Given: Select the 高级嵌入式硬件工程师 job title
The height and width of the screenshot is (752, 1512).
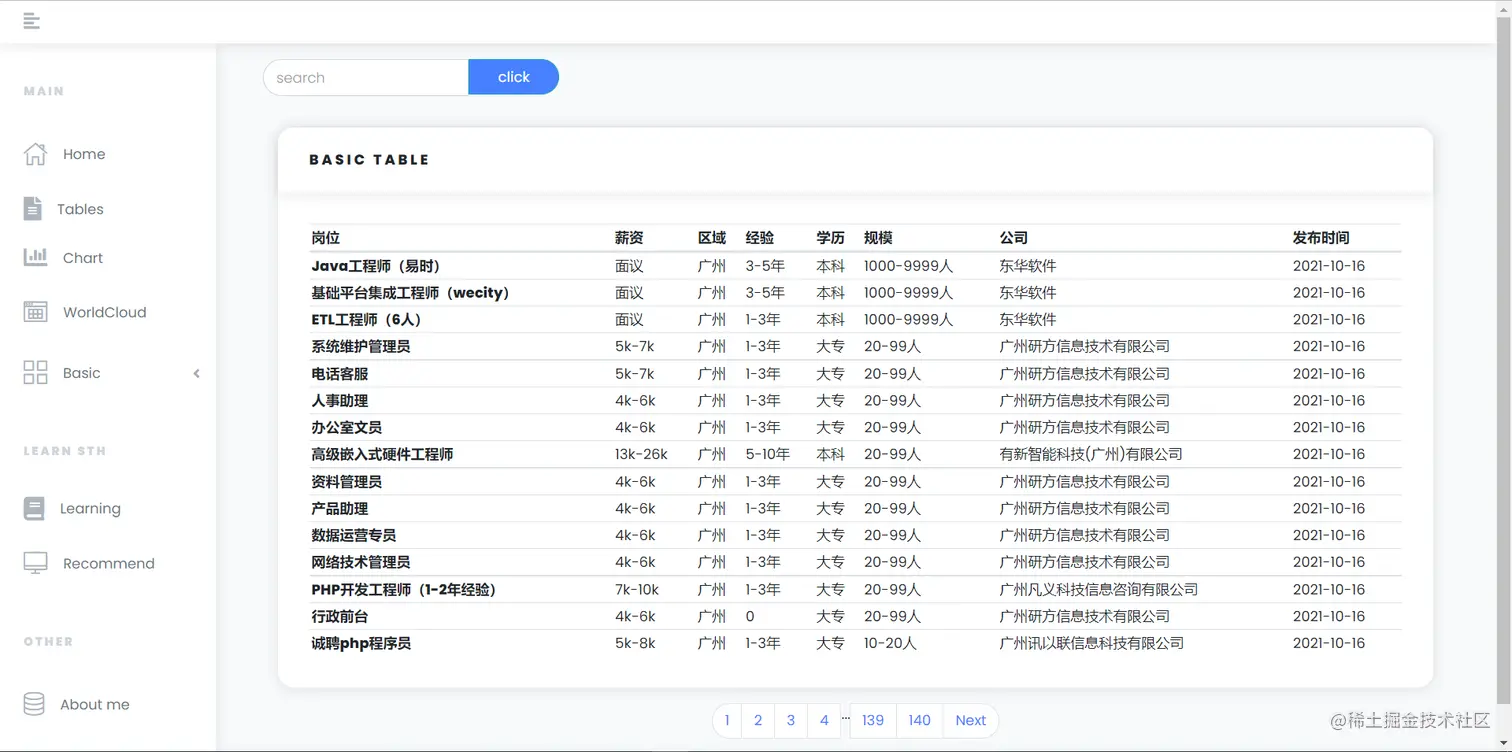Looking at the screenshot, I should (x=382, y=455).
